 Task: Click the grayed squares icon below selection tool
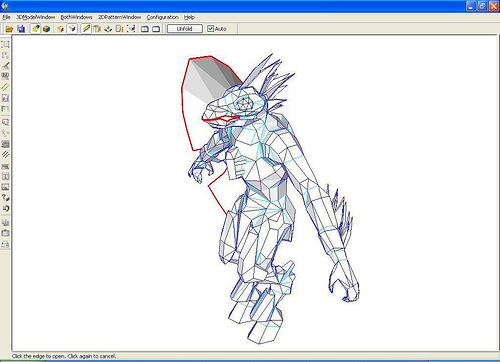(5, 55)
